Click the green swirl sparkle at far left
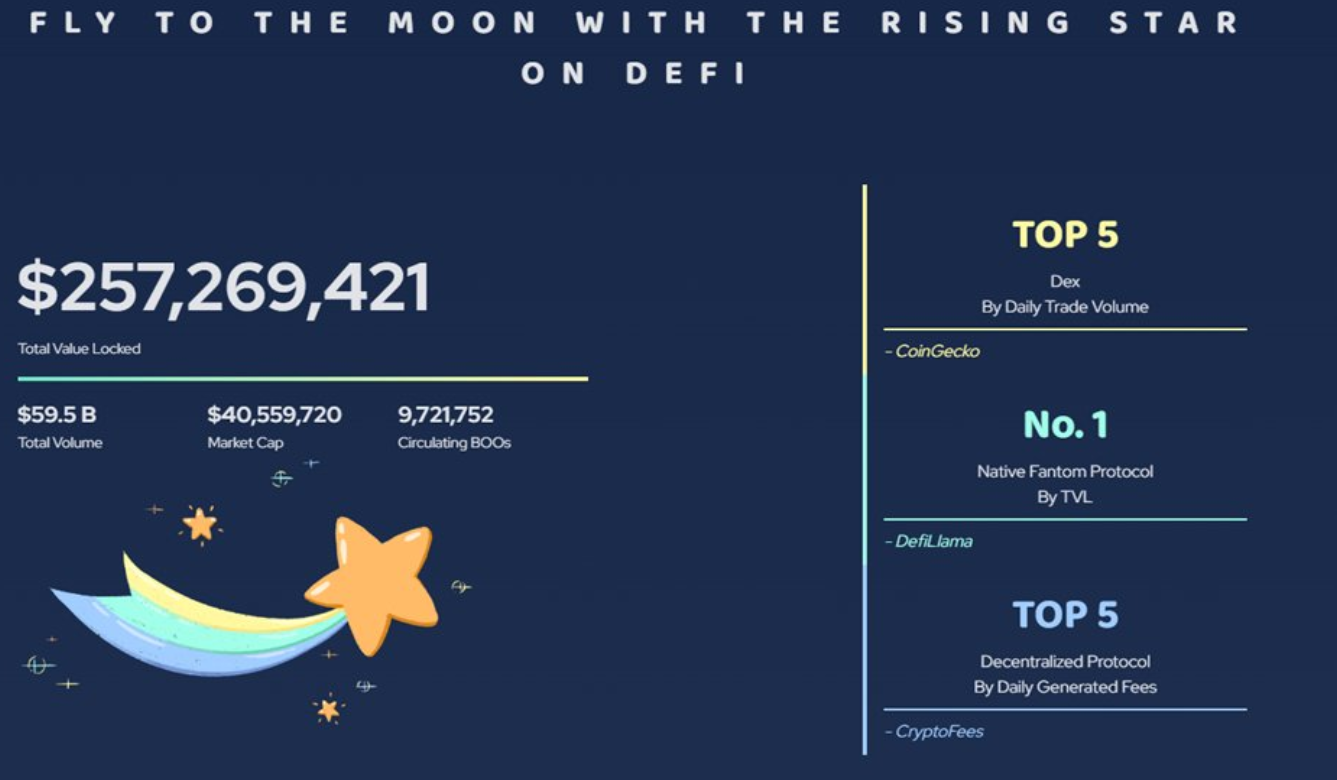Image resolution: width=1337 pixels, height=780 pixels. 38,665
